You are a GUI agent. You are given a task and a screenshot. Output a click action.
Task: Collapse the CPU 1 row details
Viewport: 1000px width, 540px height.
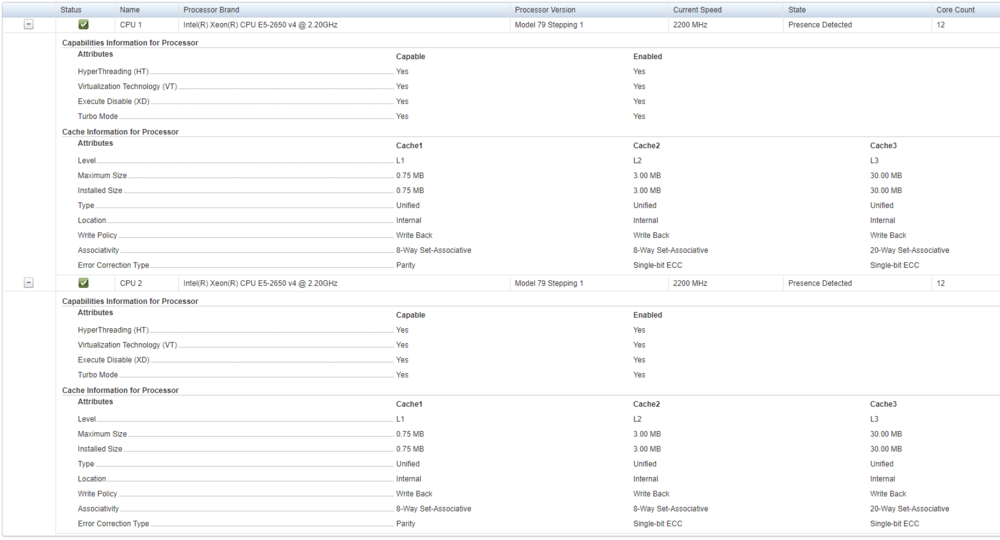click(x=29, y=24)
